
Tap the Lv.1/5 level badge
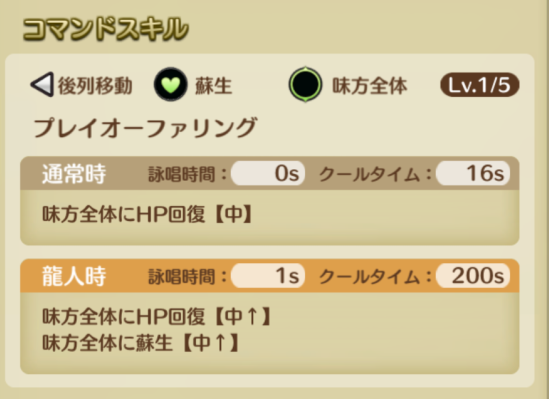(x=480, y=85)
